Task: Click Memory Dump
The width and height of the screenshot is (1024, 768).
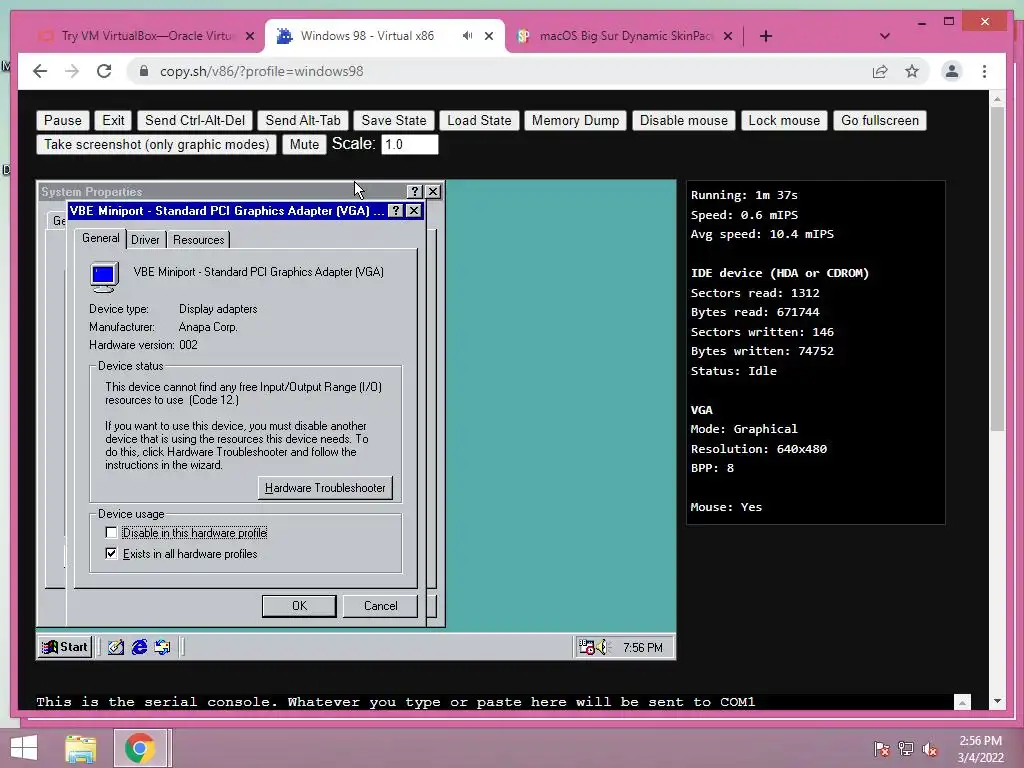Action: pos(575,120)
